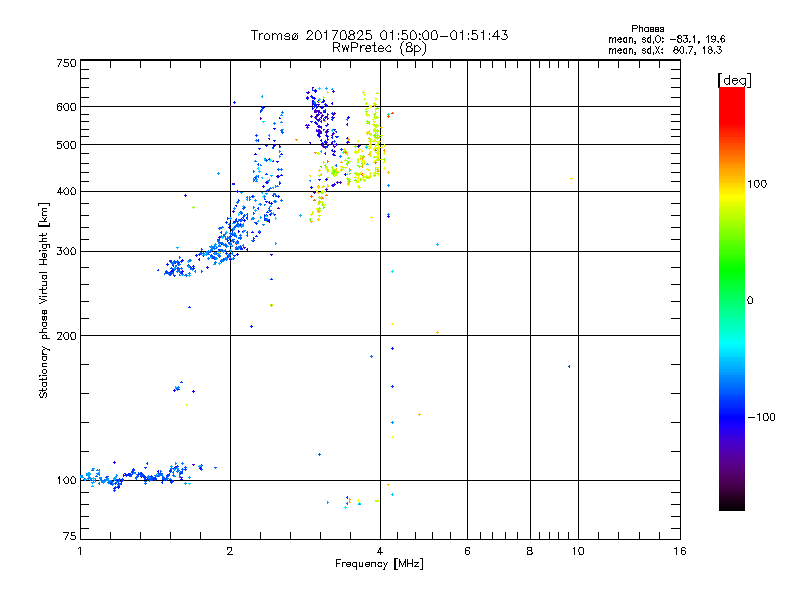Click the "Phases" header label

pyautogui.click(x=647, y=29)
